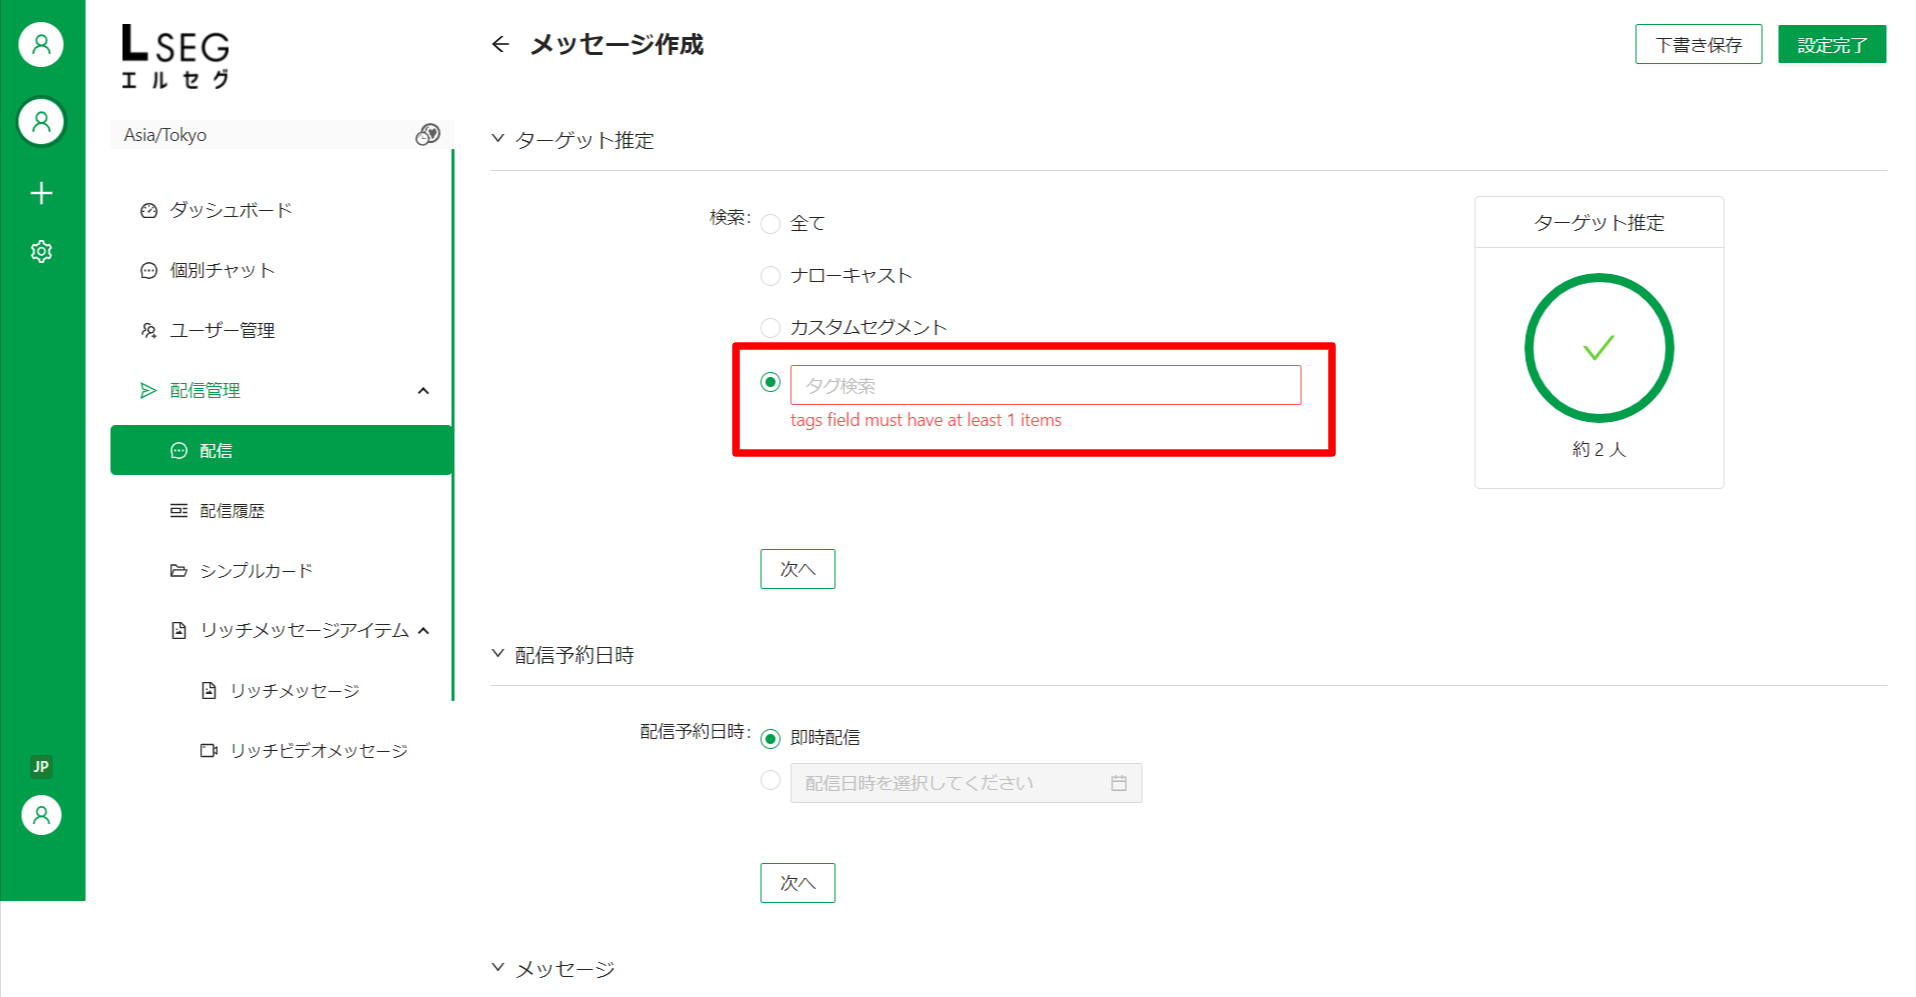Click the top user avatar icon
1916x997 pixels.
[x=41, y=44]
